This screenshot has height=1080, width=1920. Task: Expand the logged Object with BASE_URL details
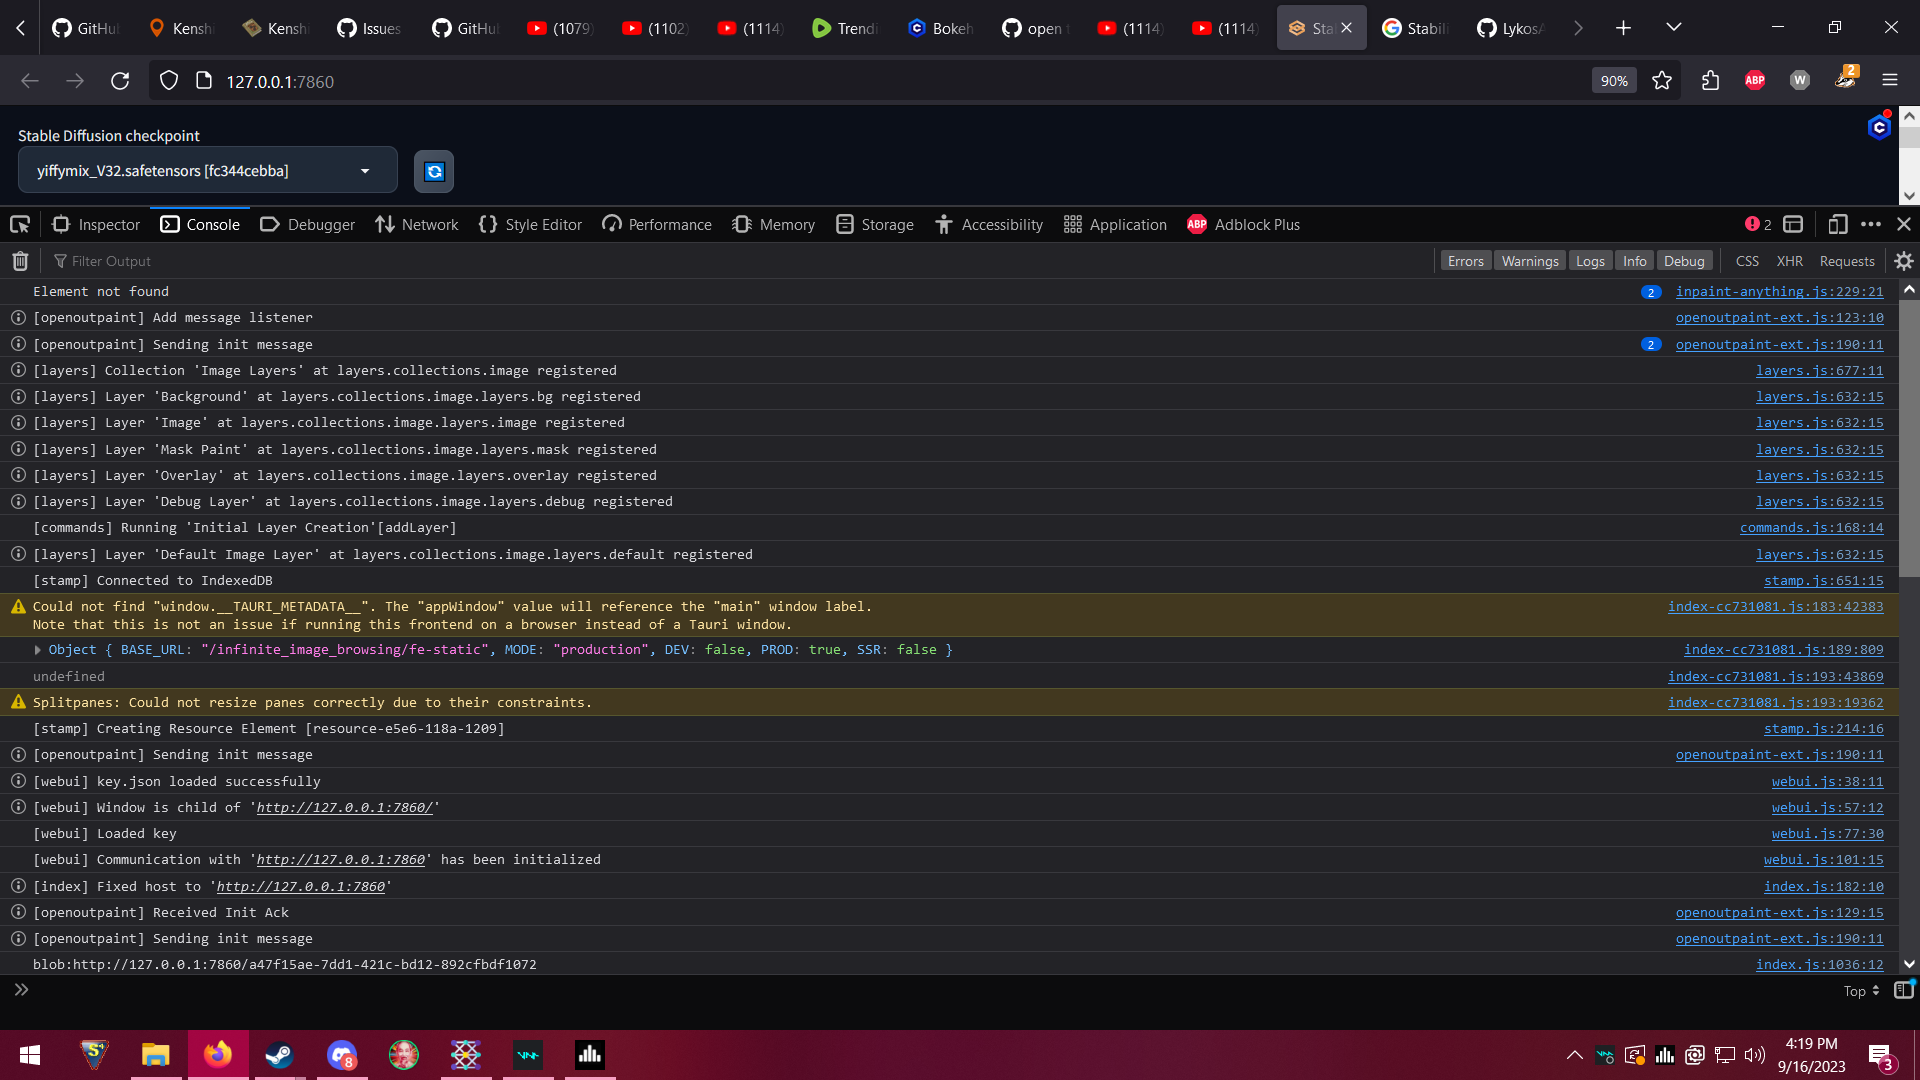[x=38, y=650]
